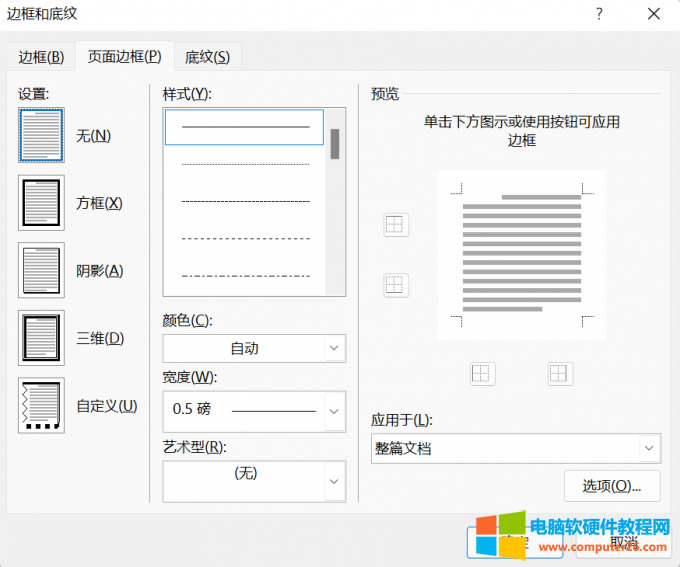The width and height of the screenshot is (680, 567).
Task: Click the help question mark icon
Action: click(x=599, y=14)
